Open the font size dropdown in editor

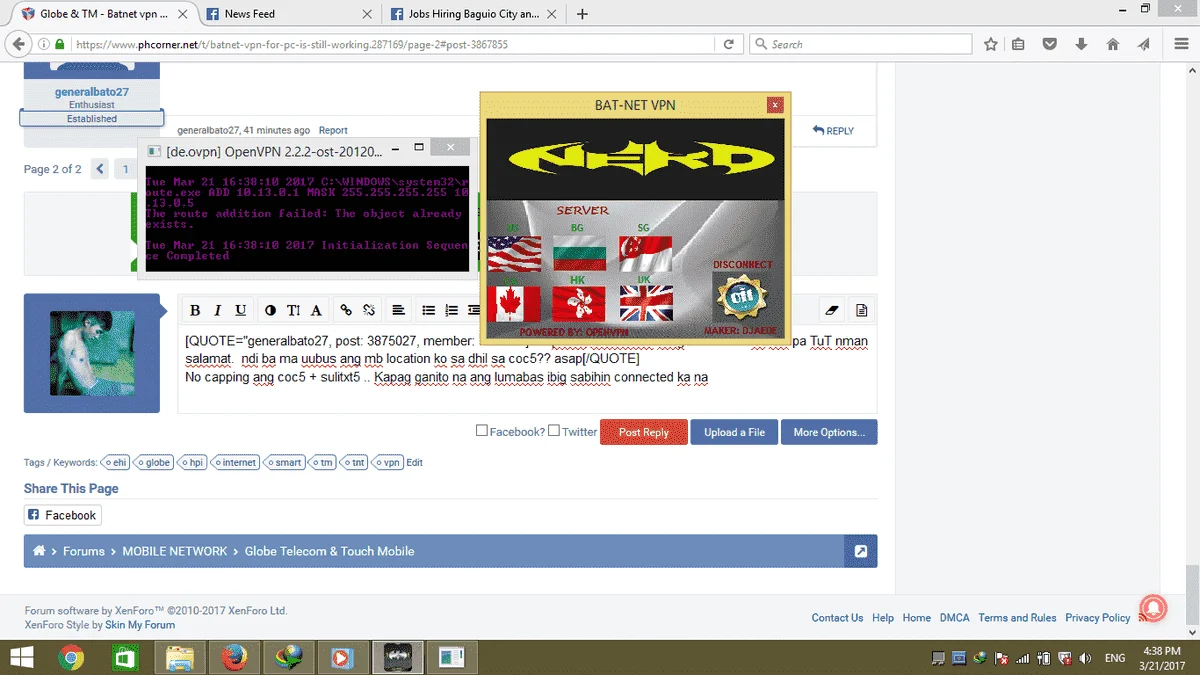[293, 310]
